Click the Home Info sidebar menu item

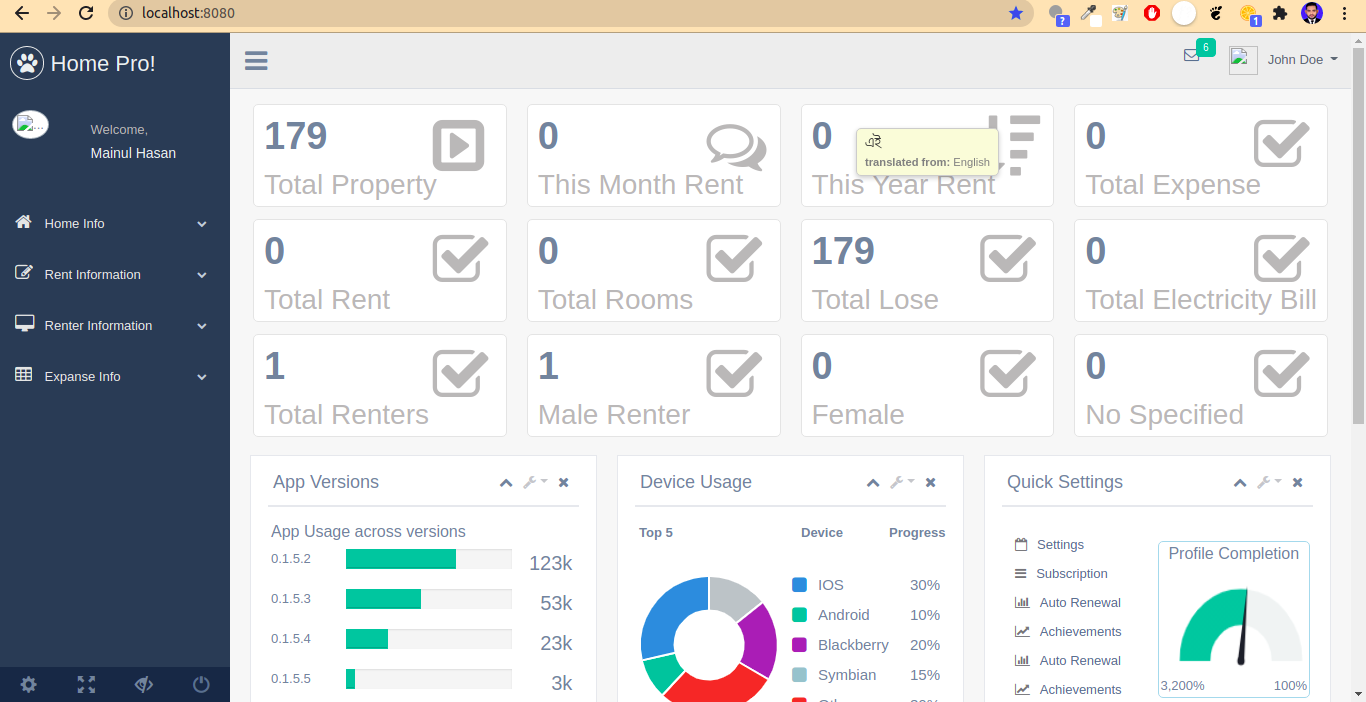tap(73, 223)
